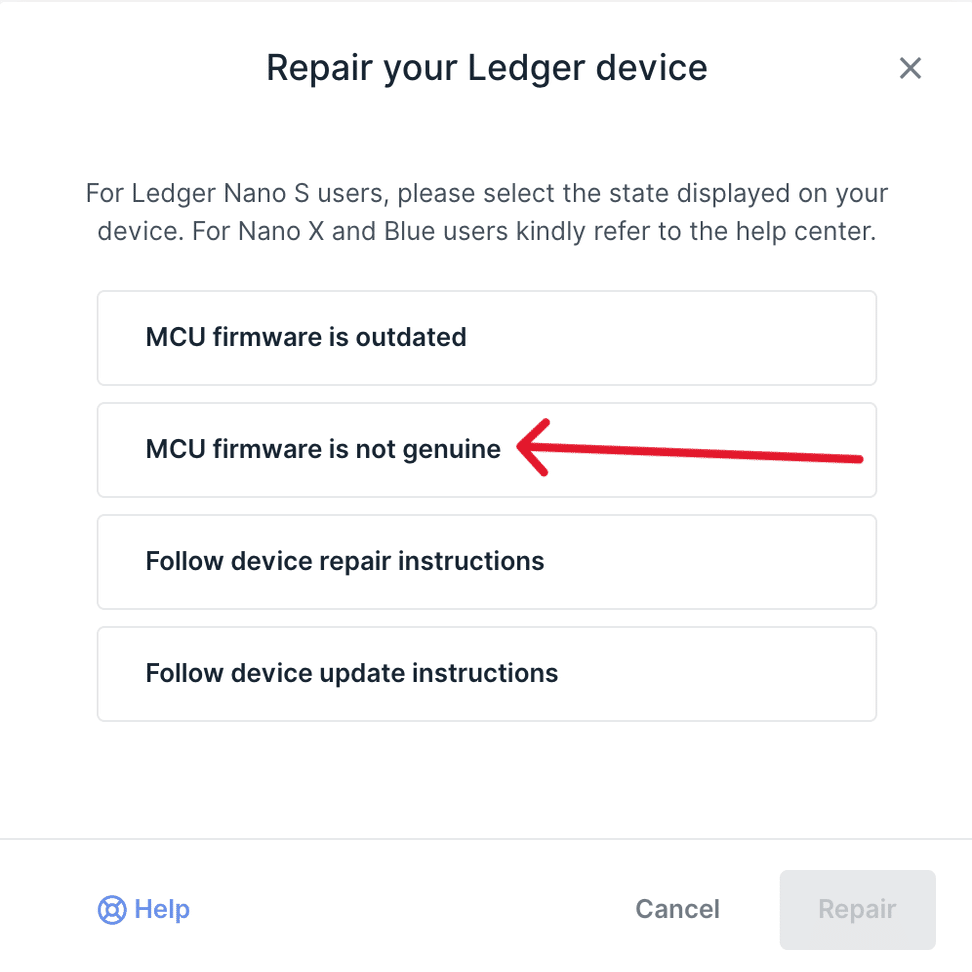Click the lifebuoy Help icon
The image size is (972, 972).
[111, 909]
